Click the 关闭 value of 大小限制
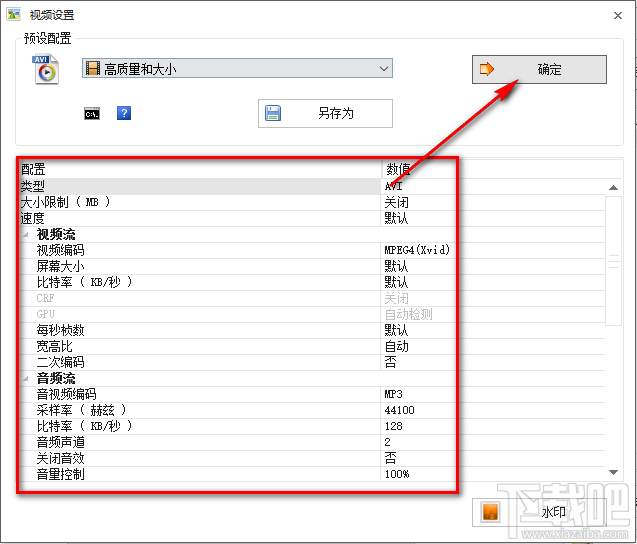This screenshot has height=544, width=637. pyautogui.click(x=396, y=202)
